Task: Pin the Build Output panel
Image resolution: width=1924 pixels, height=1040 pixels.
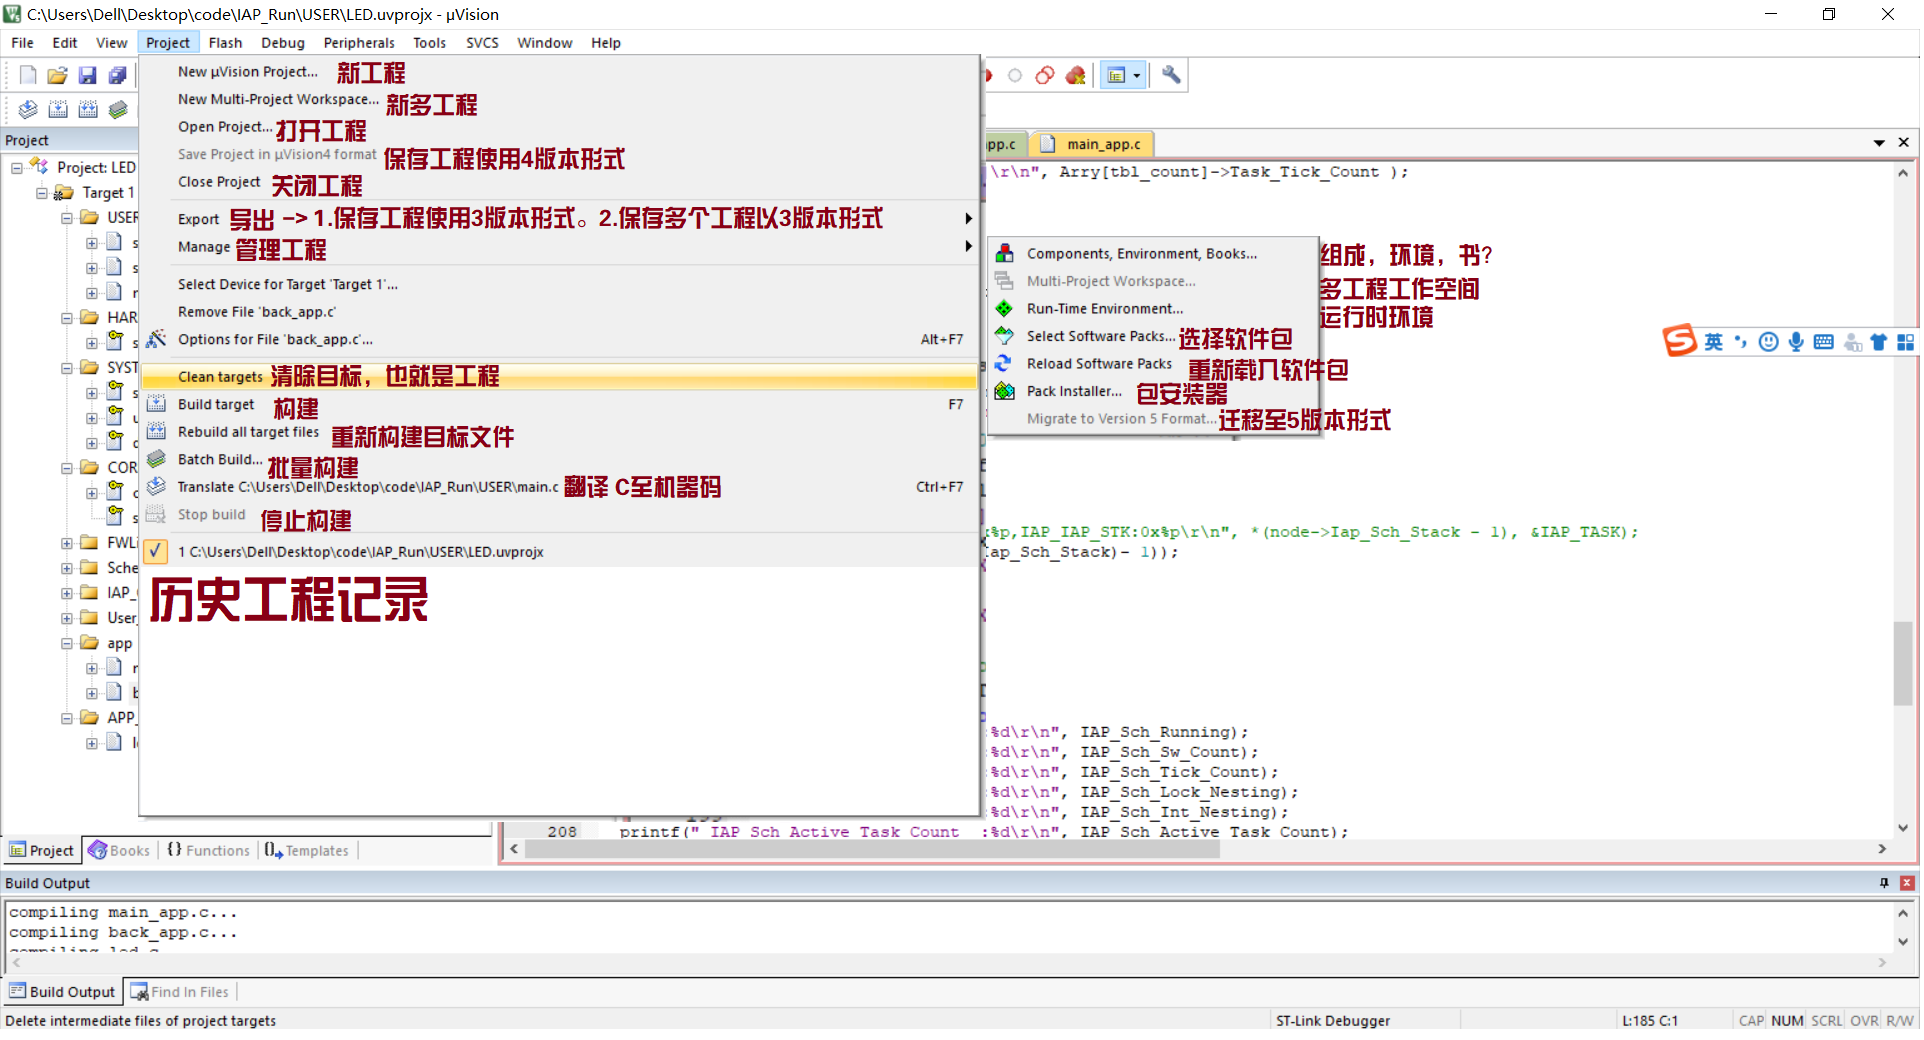Action: [1884, 883]
